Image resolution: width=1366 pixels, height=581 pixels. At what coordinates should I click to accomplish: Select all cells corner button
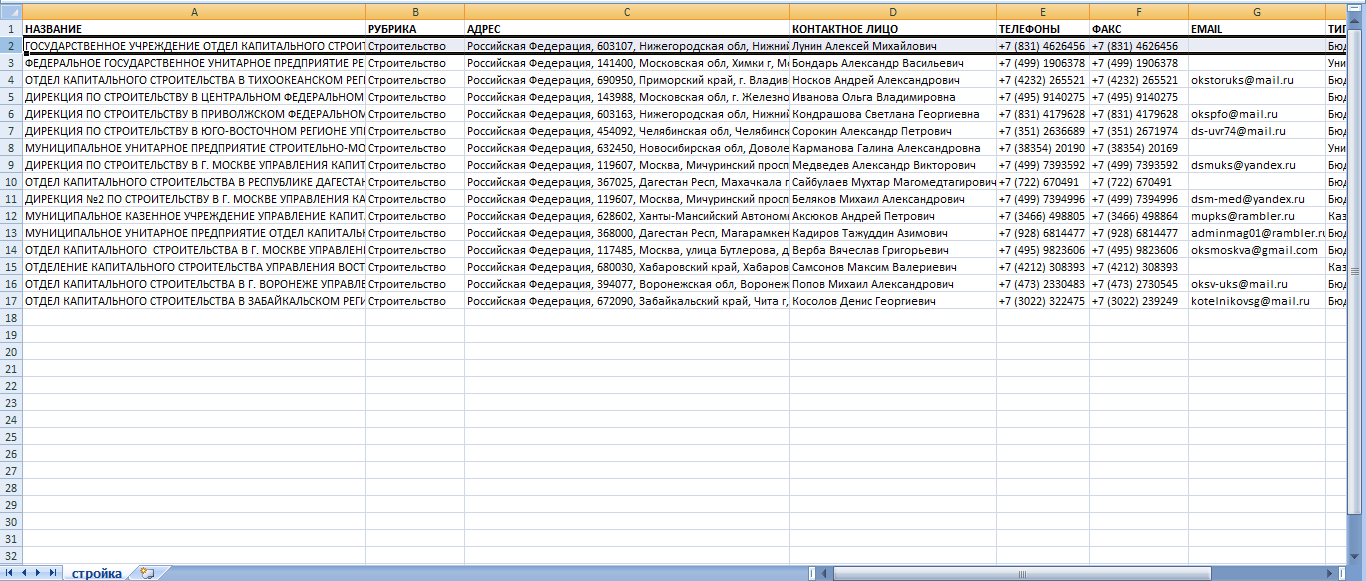pyautogui.click(x=11, y=12)
